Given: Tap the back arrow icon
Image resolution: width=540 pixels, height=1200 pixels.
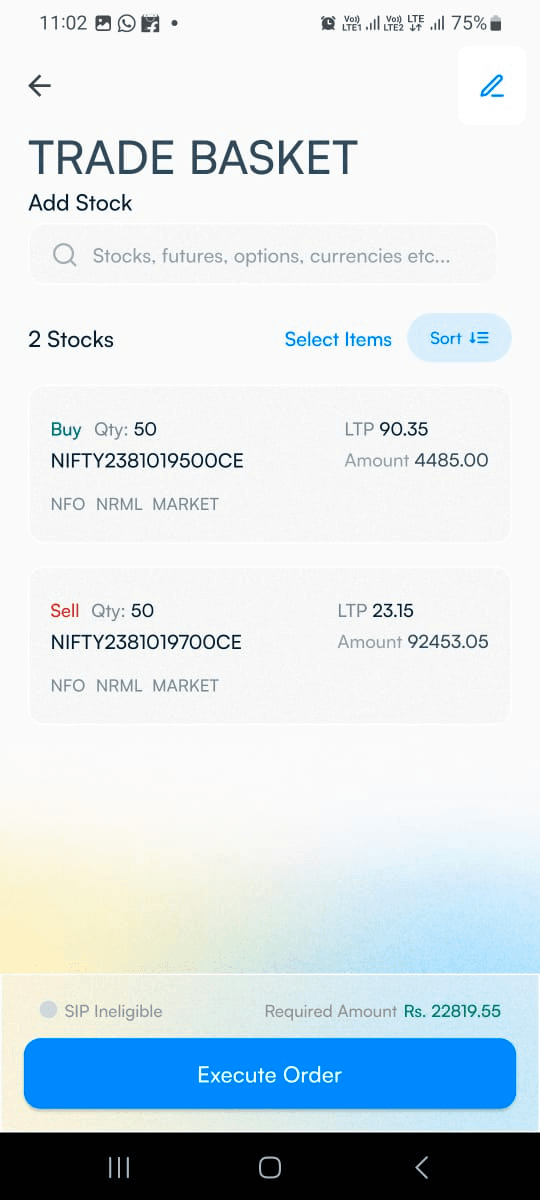Looking at the screenshot, I should point(40,86).
